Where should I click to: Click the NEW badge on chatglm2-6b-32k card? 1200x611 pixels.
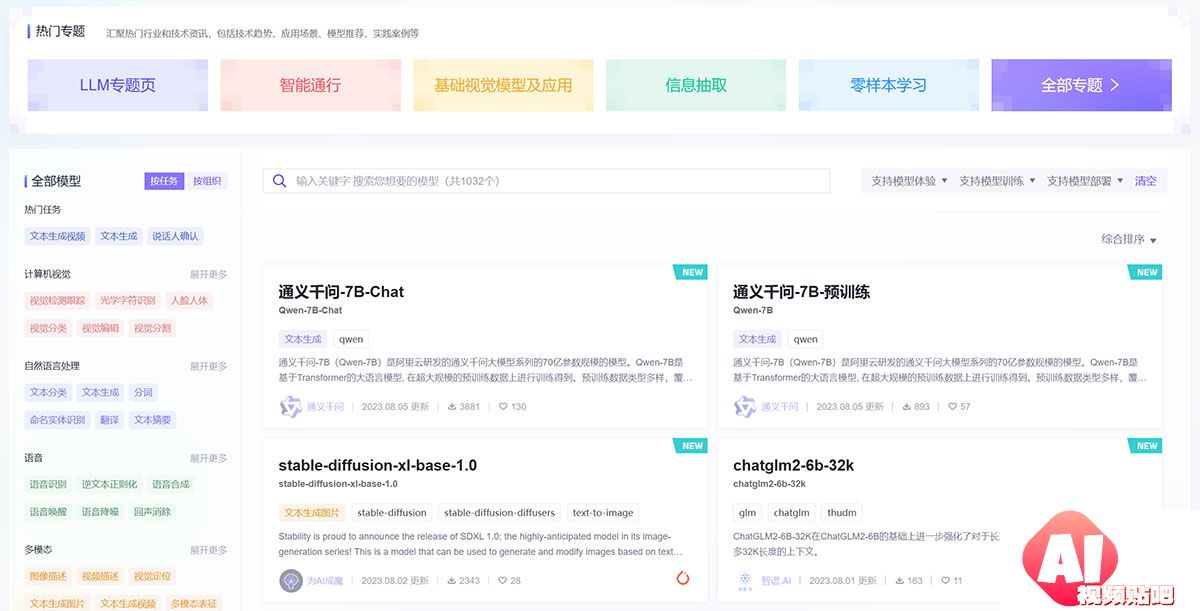1146,446
